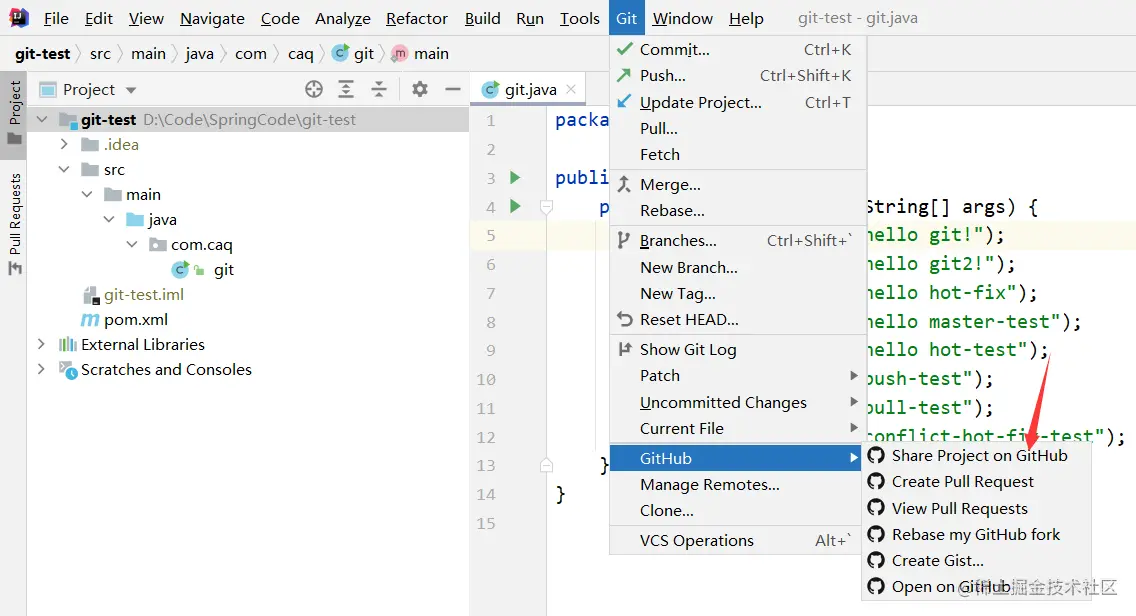Choose Create Pull Request
Viewport: 1136px width, 616px height.
click(x=977, y=481)
